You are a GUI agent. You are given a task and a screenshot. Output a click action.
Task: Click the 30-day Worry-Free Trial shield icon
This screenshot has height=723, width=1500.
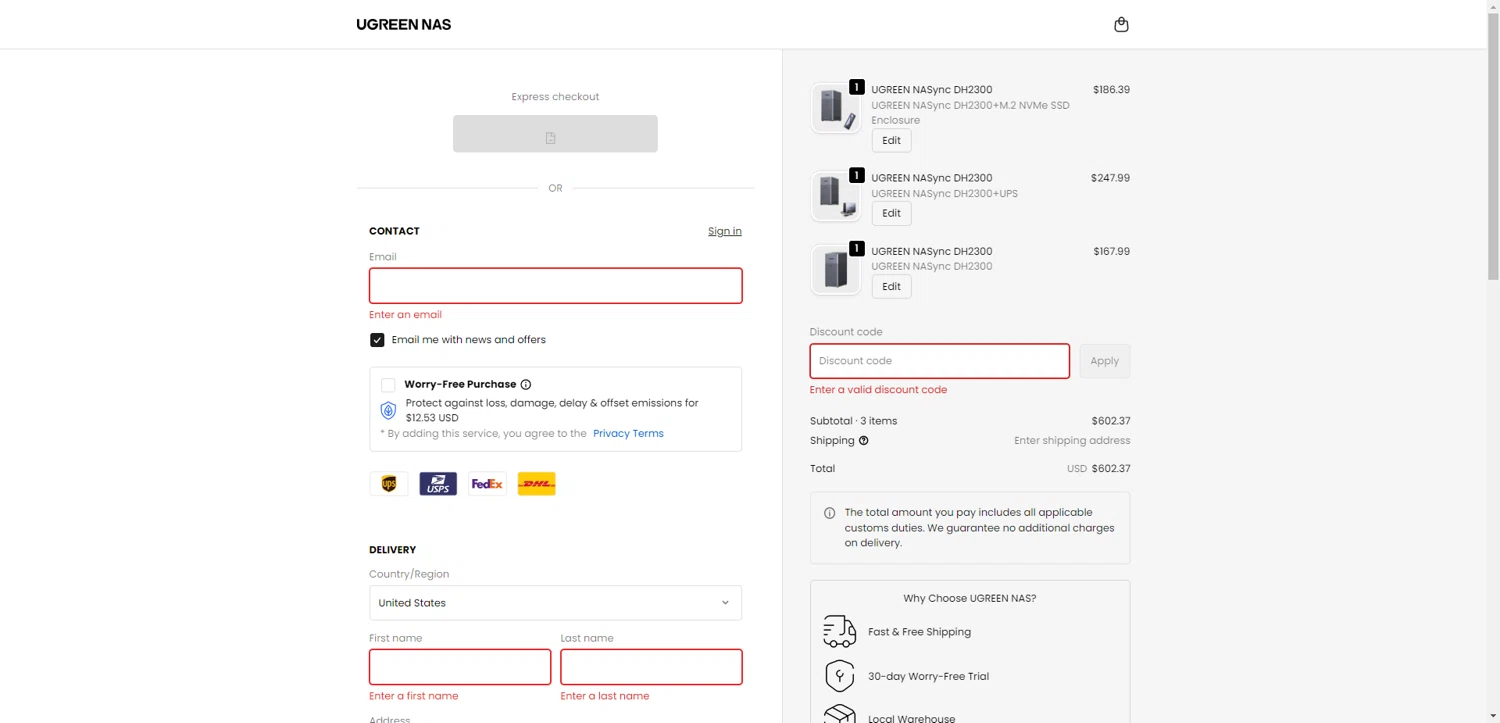click(x=840, y=676)
